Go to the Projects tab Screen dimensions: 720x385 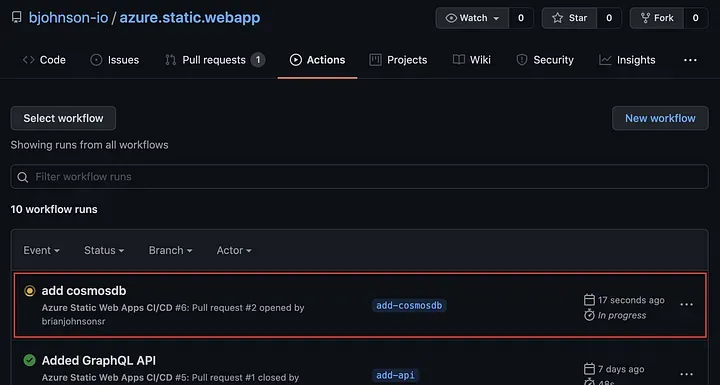(x=398, y=60)
